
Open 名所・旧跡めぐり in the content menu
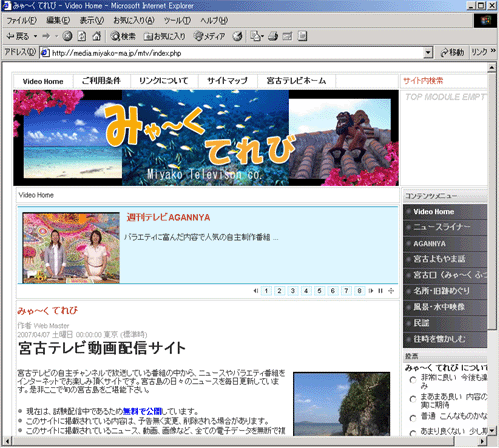tap(445, 291)
